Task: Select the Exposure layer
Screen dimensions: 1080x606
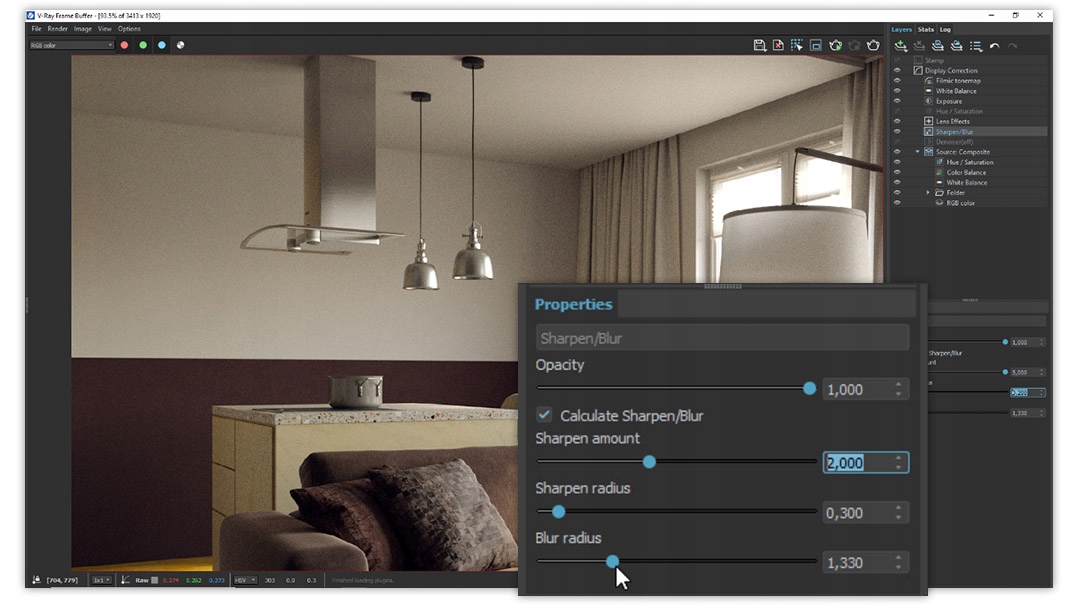Action: 948,101
